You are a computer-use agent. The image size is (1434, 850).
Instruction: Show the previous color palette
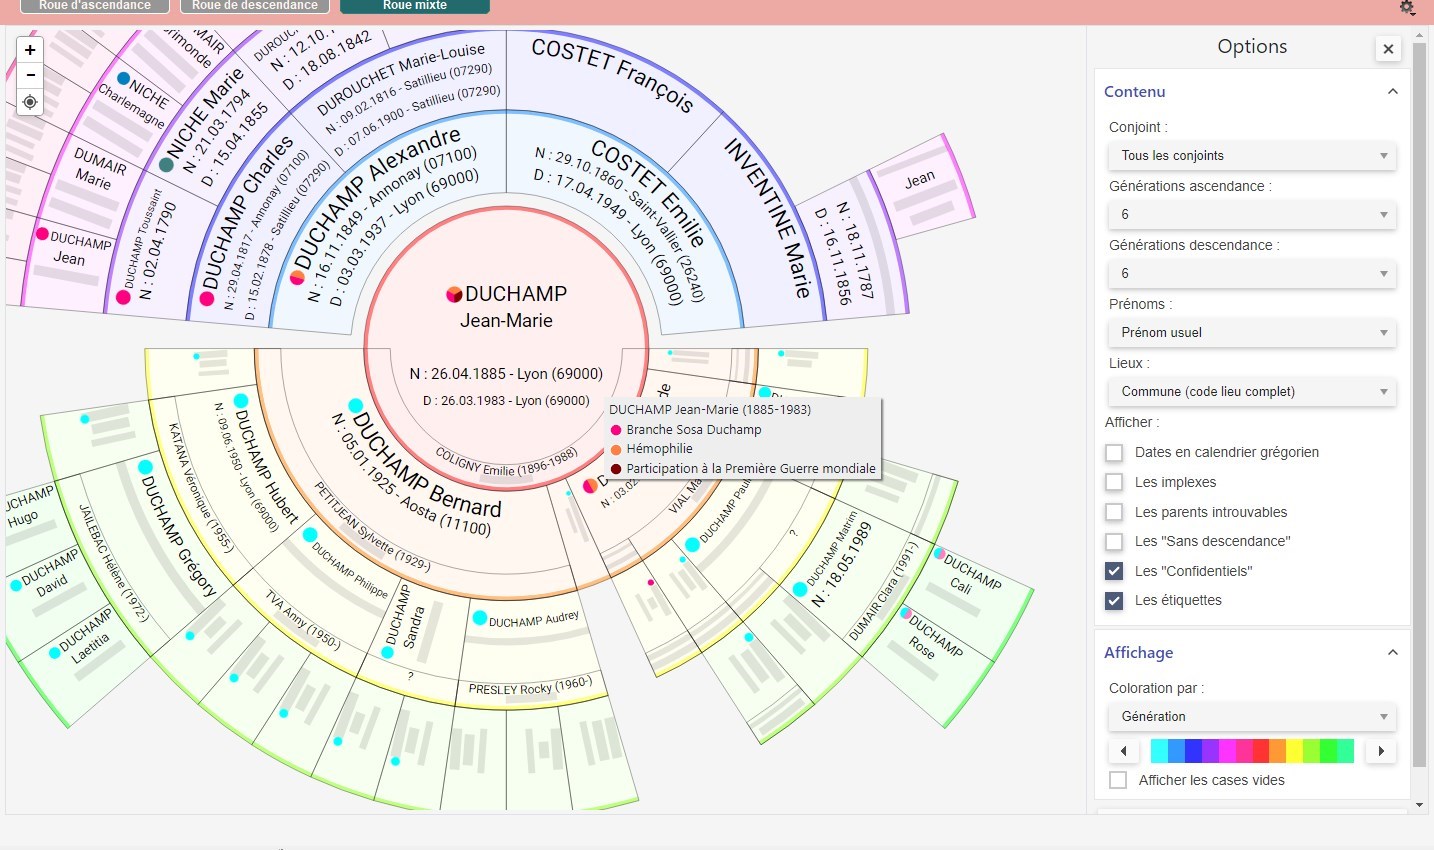[x=1123, y=751]
